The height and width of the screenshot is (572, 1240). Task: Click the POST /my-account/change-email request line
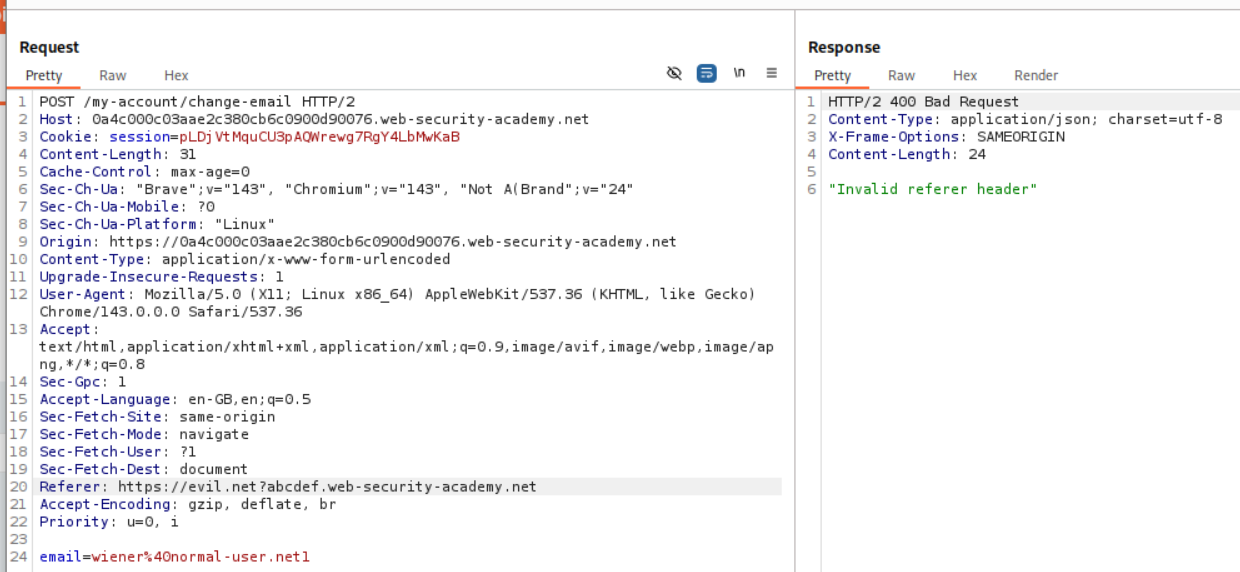(197, 102)
